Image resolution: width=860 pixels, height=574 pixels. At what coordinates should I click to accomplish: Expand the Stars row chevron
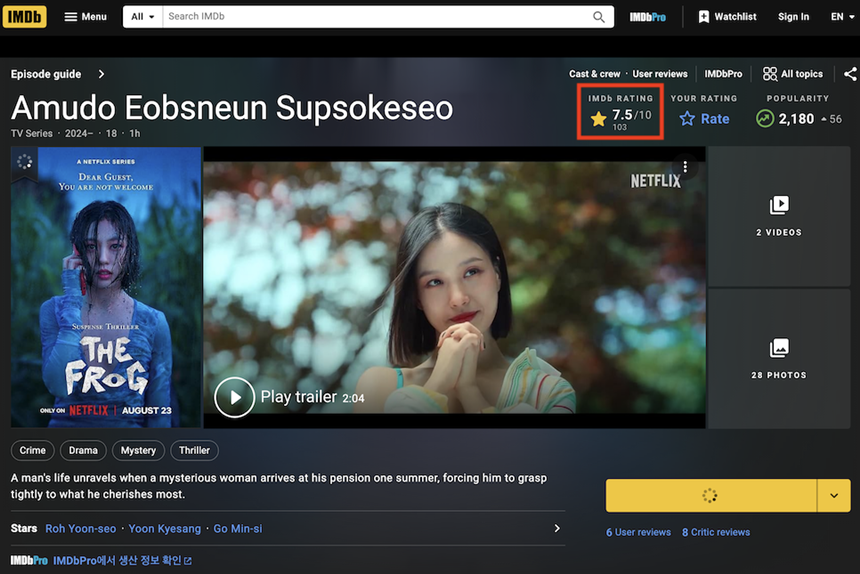[557, 528]
